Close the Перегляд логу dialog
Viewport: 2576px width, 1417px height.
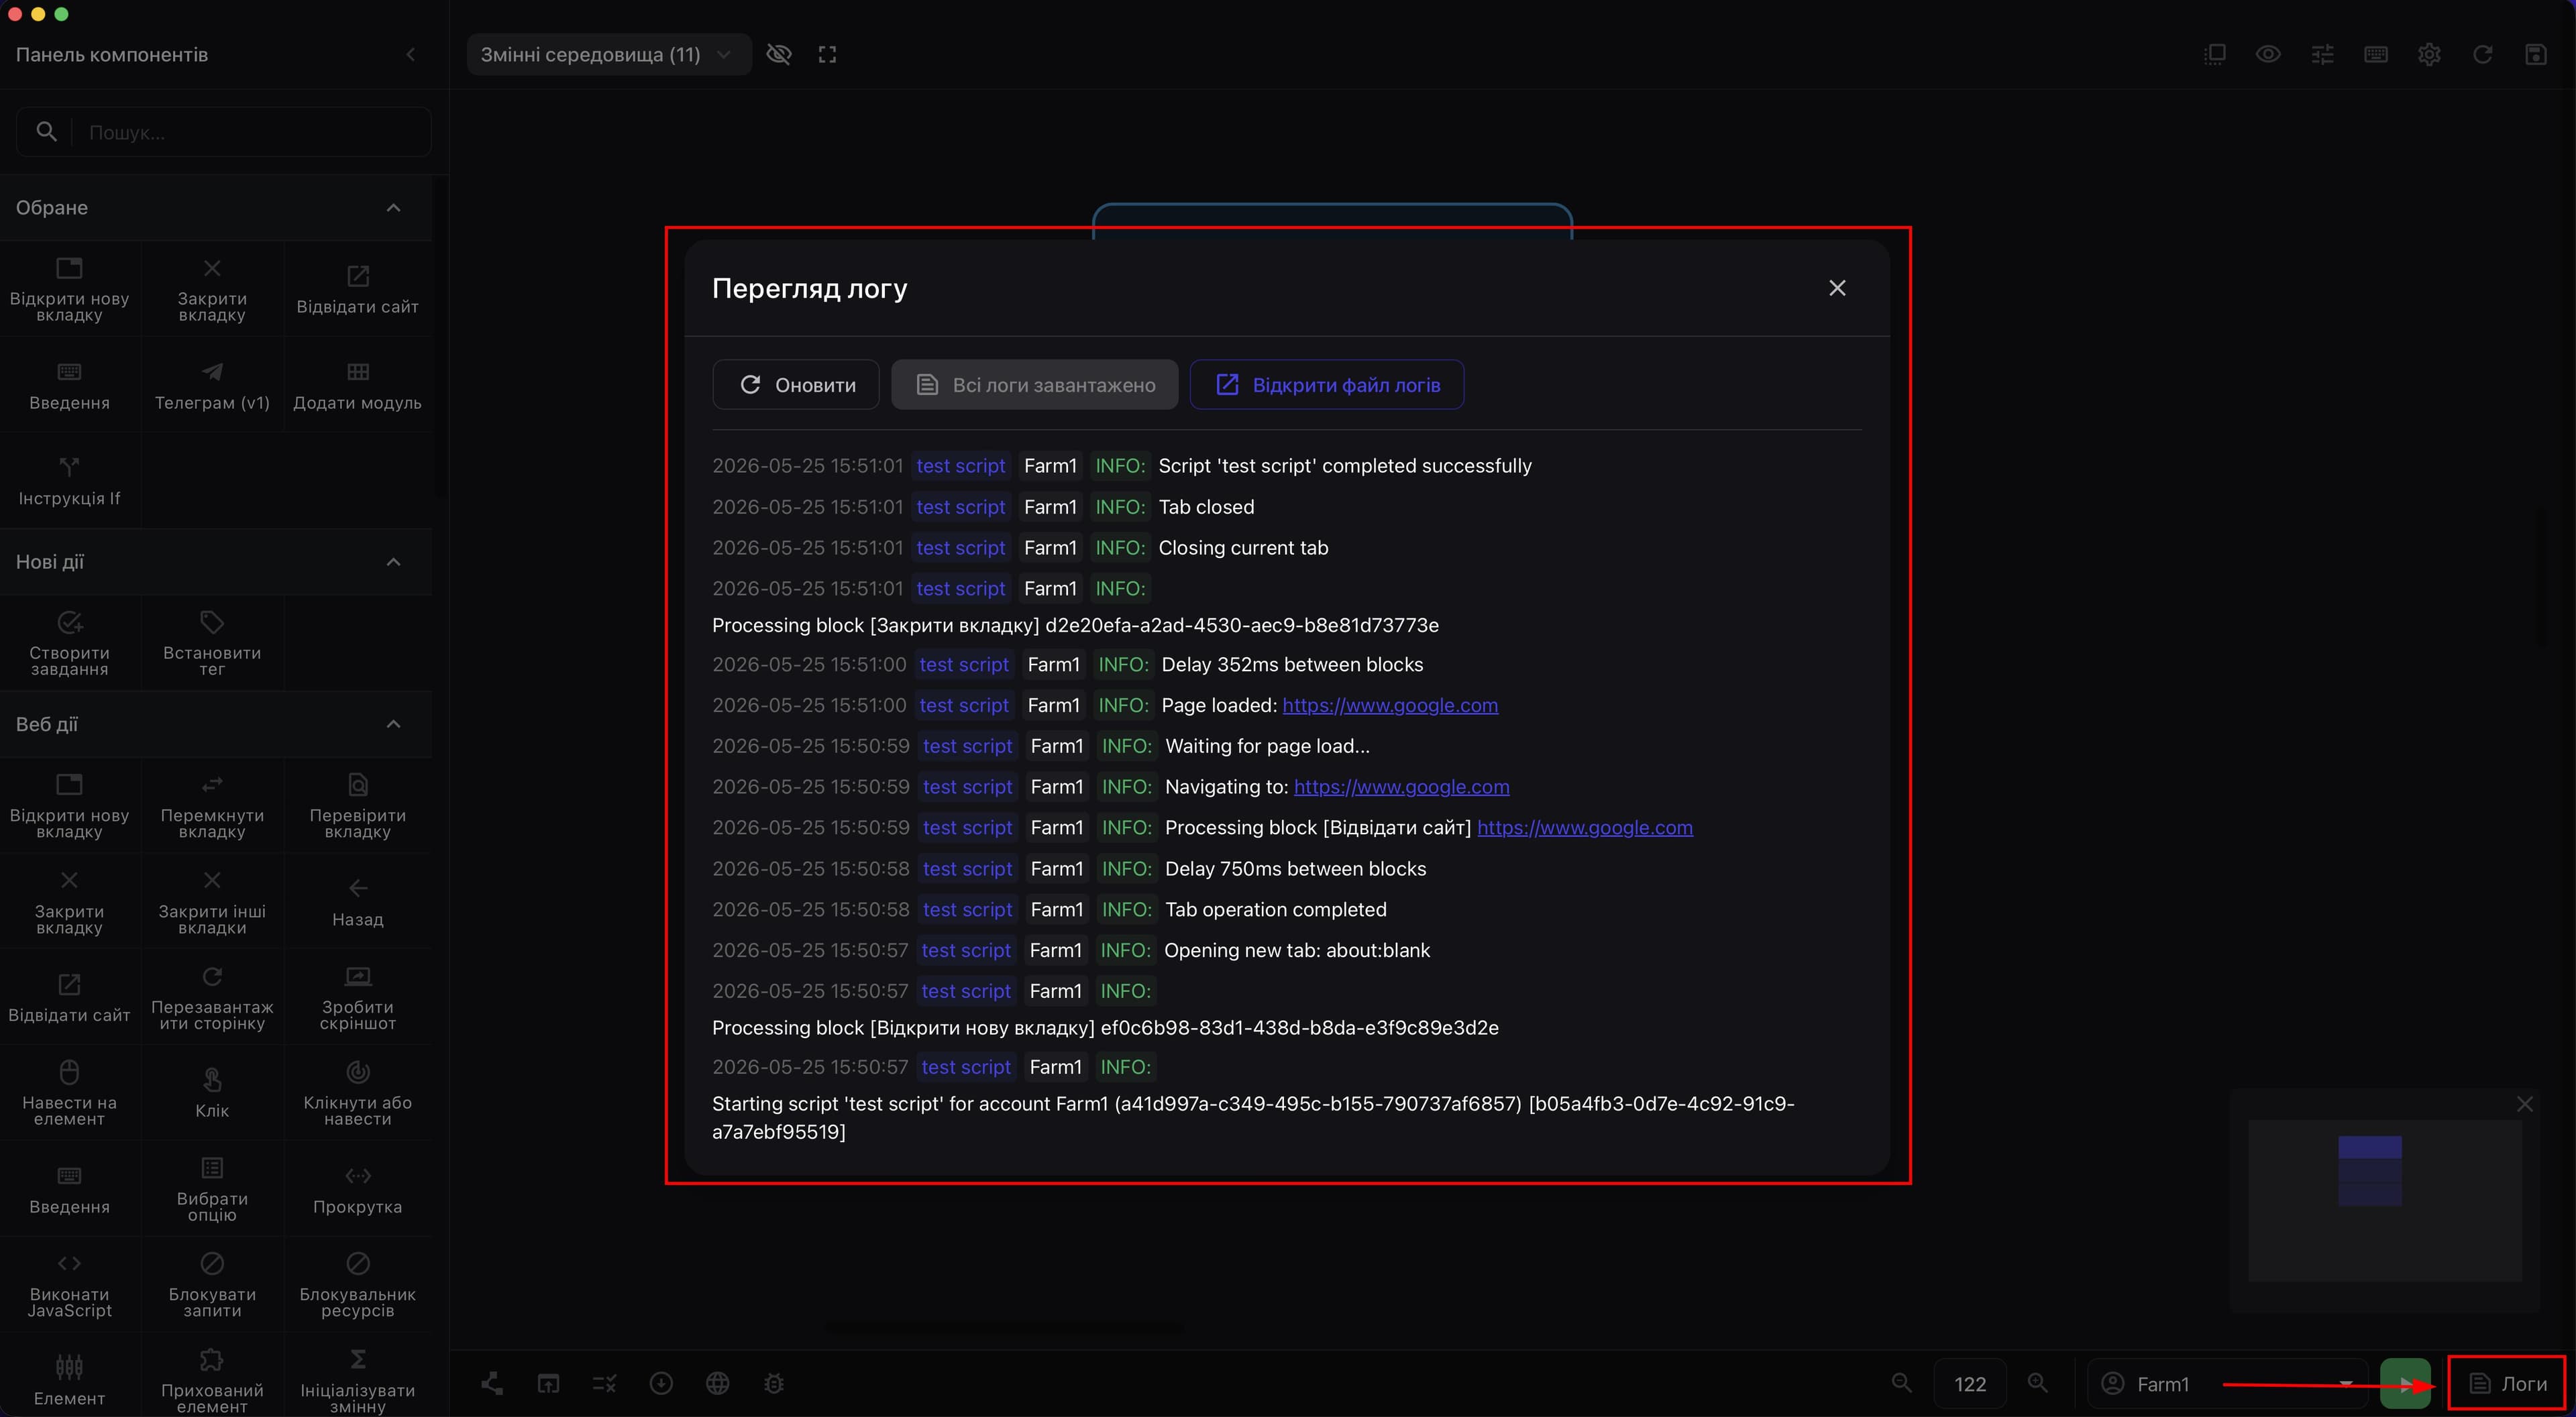coord(1837,288)
